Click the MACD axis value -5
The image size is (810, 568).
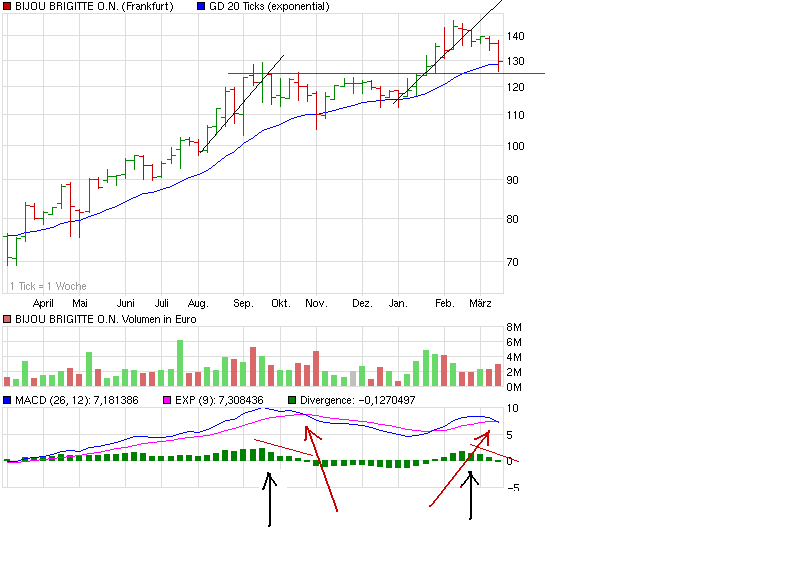pyautogui.click(x=513, y=487)
